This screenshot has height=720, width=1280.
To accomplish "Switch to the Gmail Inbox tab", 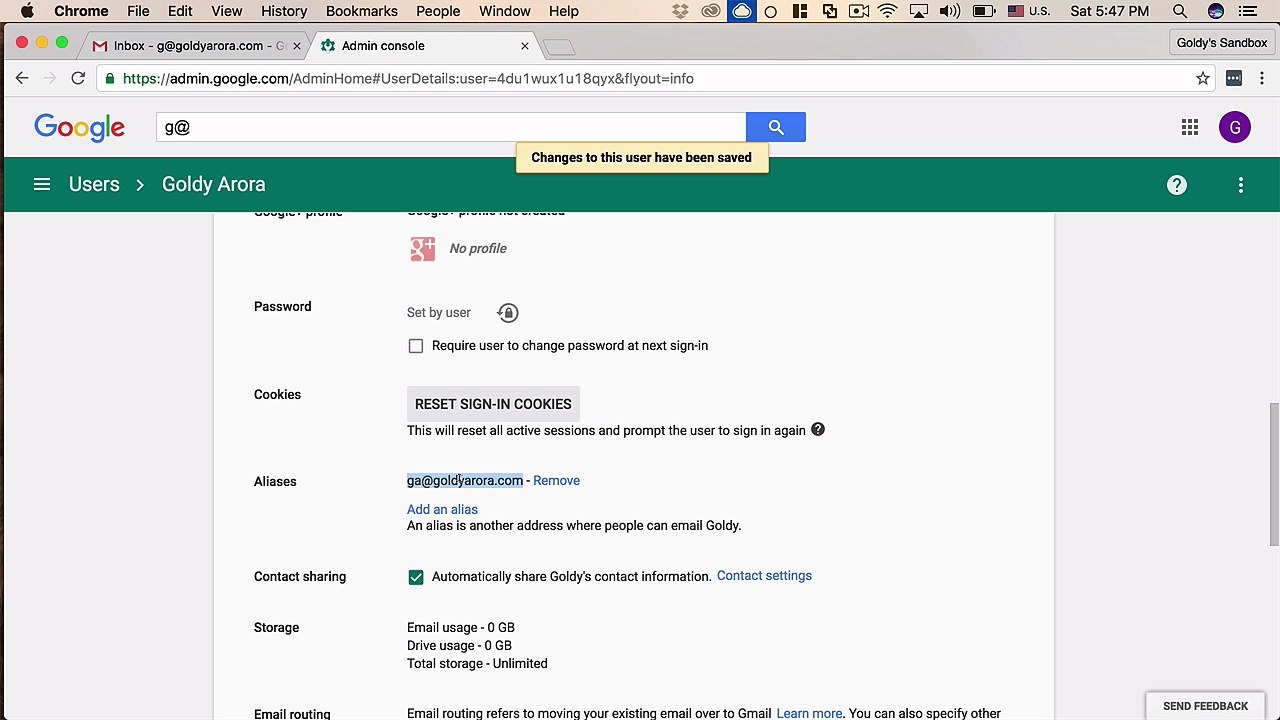I will tap(196, 46).
